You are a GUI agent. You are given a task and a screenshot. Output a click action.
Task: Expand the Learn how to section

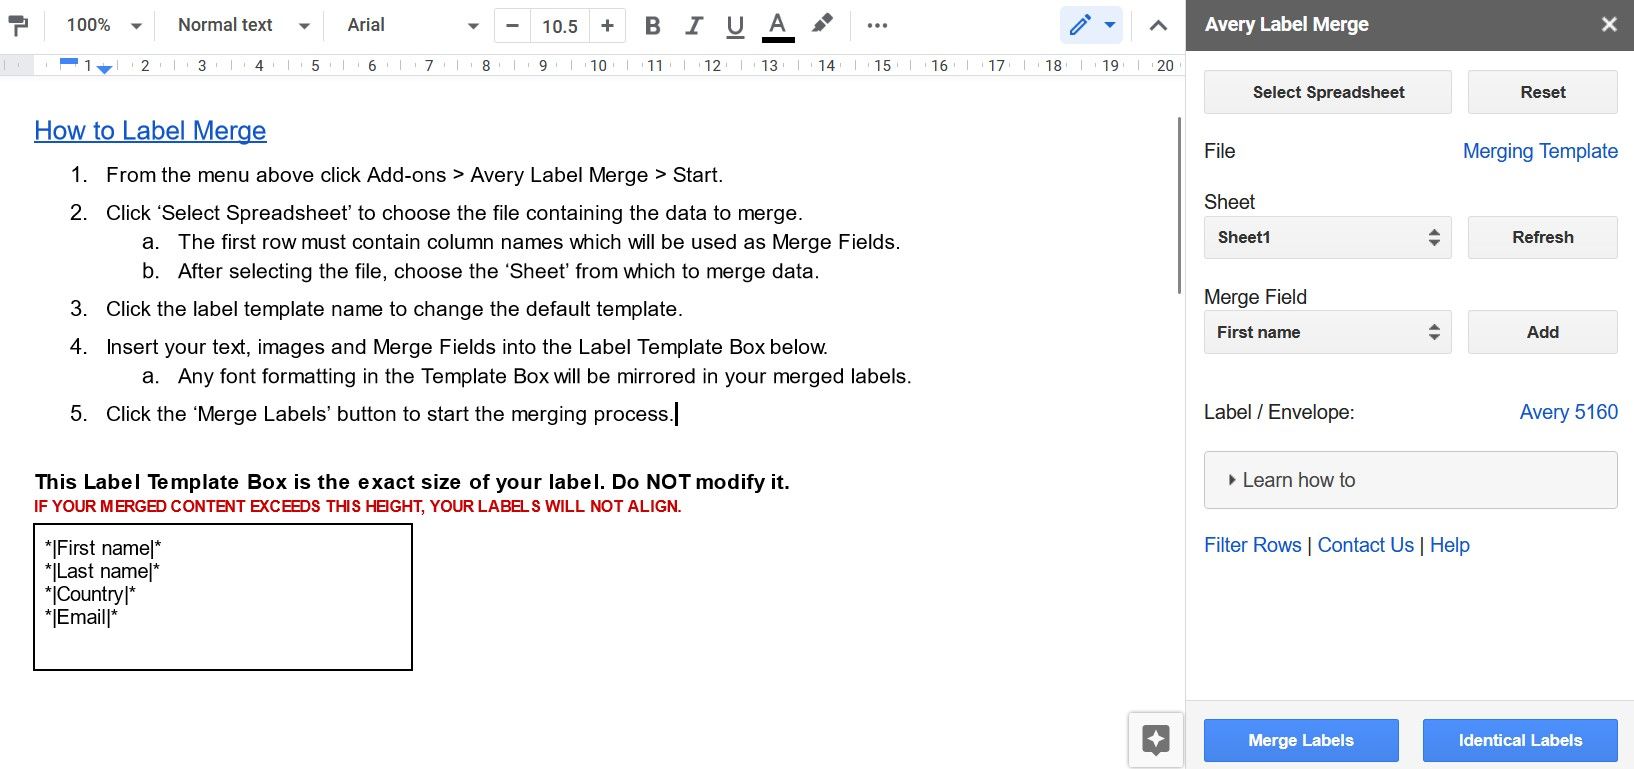(x=1410, y=480)
